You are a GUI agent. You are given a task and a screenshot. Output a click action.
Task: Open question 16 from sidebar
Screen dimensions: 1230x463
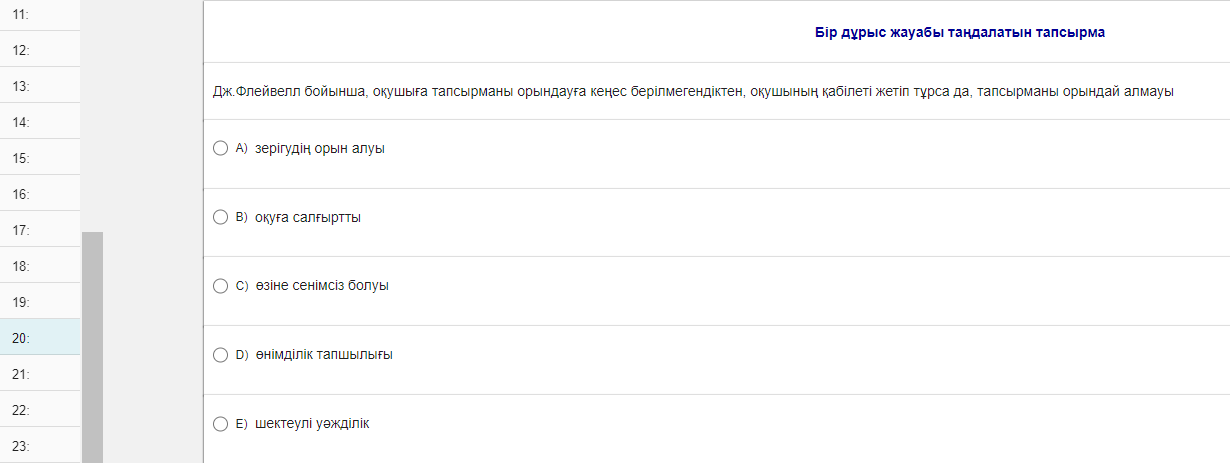(40, 194)
